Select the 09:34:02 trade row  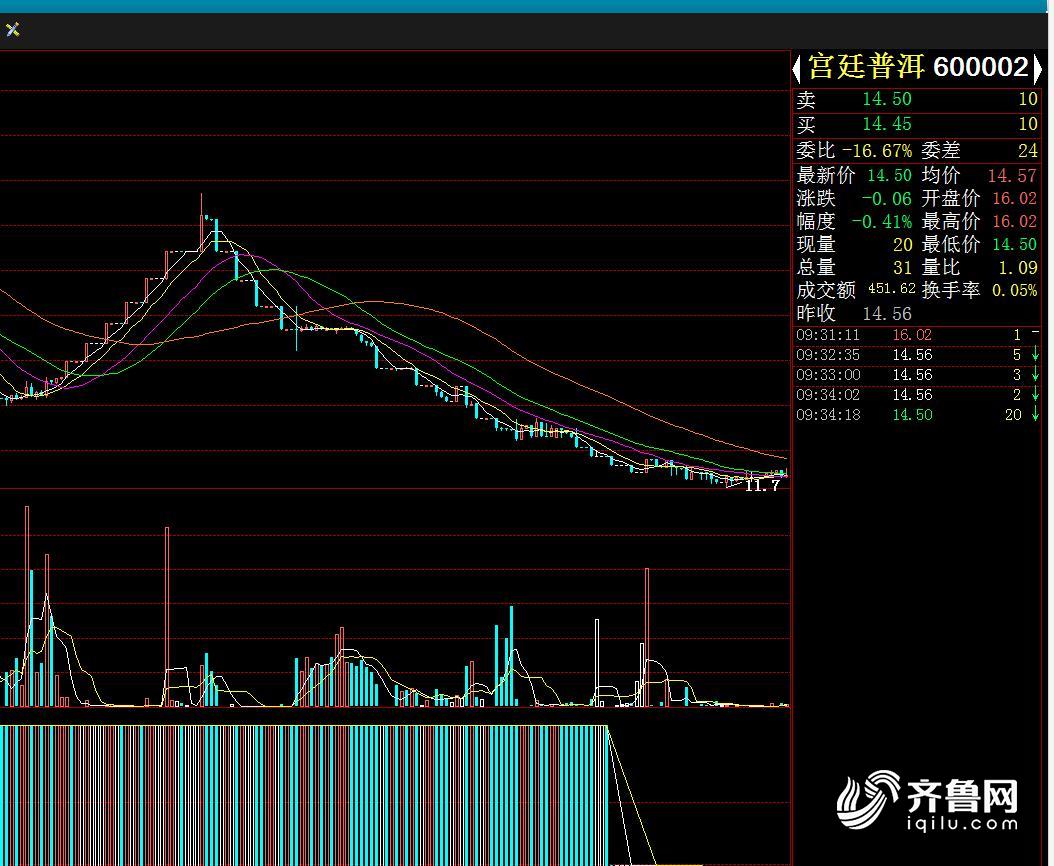918,395
